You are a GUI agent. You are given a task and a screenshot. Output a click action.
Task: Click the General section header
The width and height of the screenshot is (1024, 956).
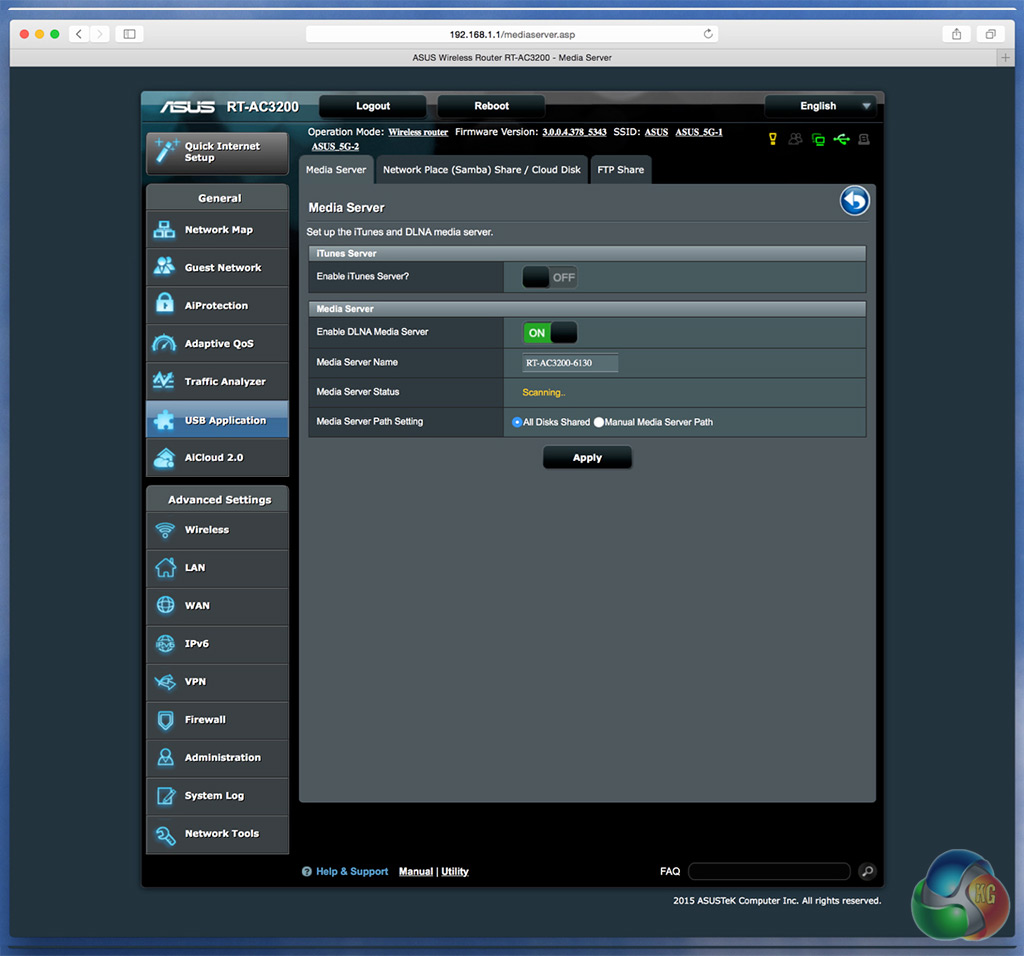tap(217, 198)
